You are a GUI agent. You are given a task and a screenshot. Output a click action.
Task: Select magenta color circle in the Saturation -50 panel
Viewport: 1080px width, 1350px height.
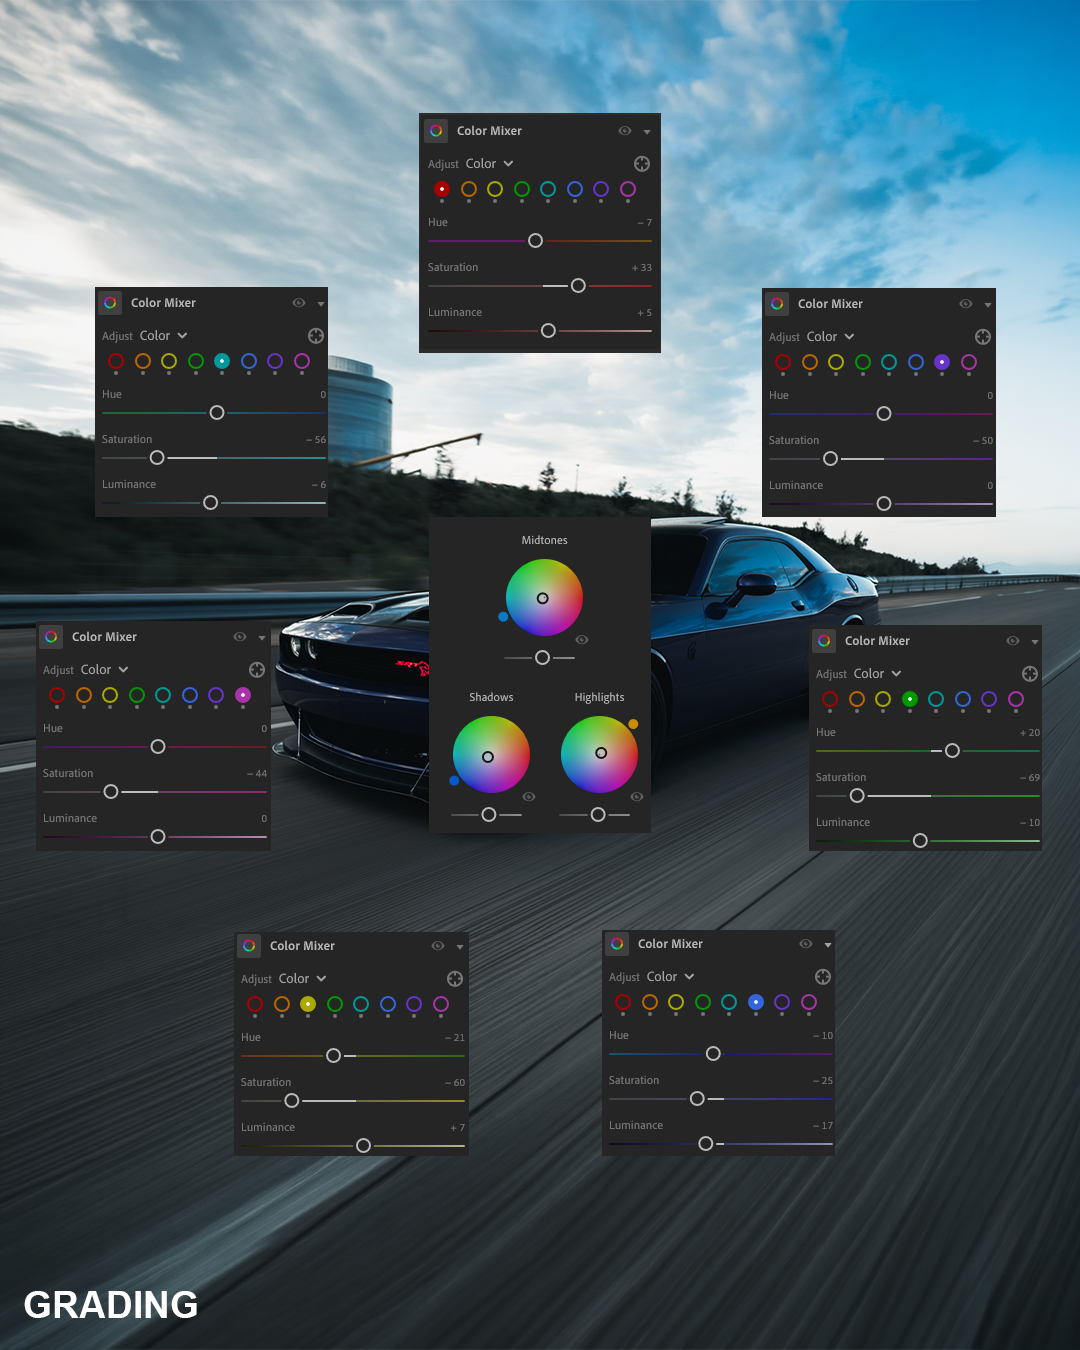969,363
